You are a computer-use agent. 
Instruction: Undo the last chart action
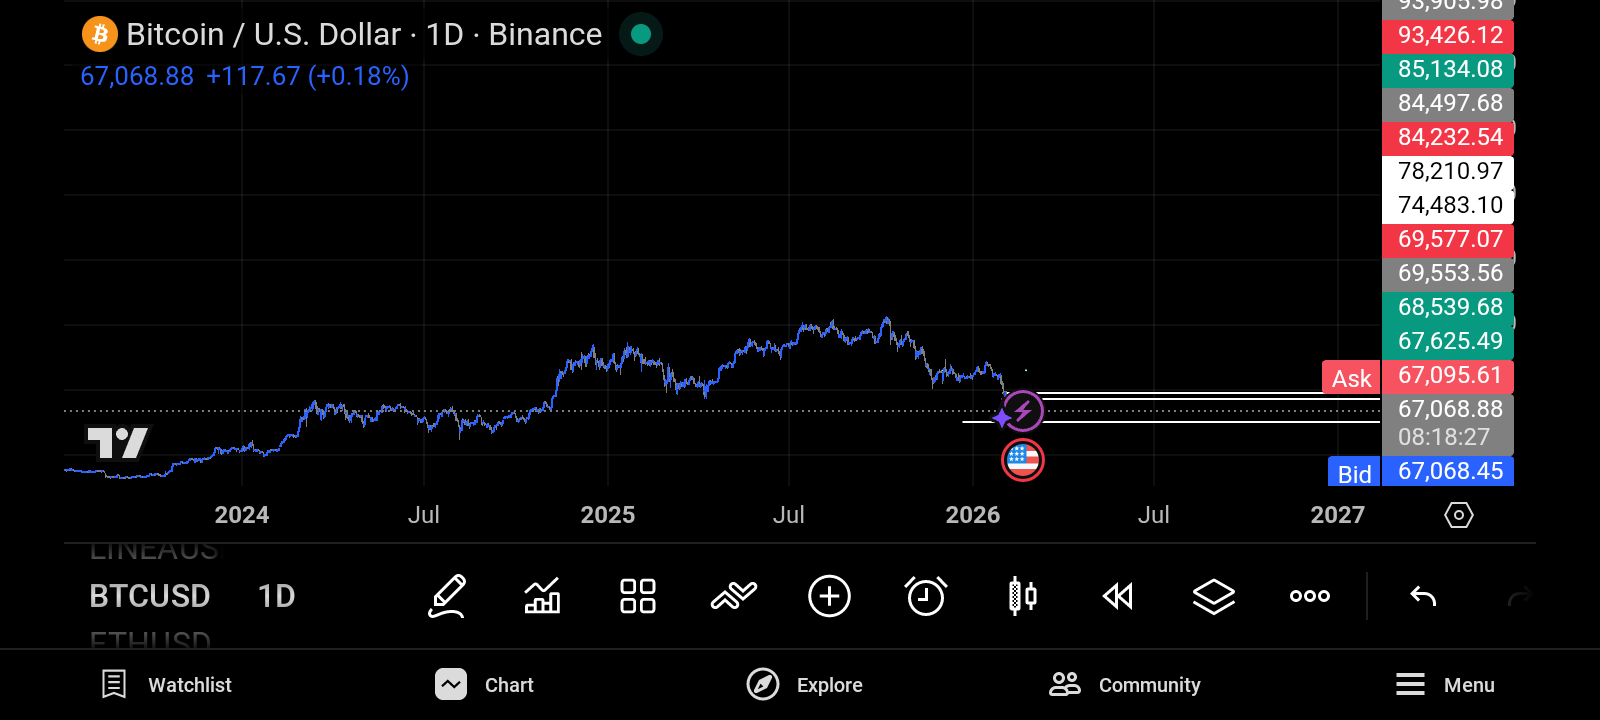pyautogui.click(x=1423, y=597)
